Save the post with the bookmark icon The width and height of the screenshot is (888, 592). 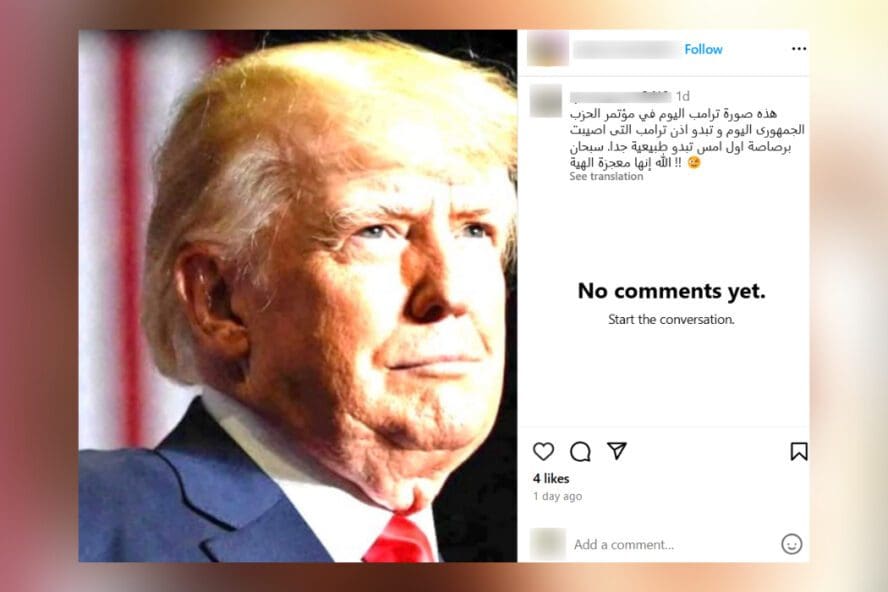(799, 452)
